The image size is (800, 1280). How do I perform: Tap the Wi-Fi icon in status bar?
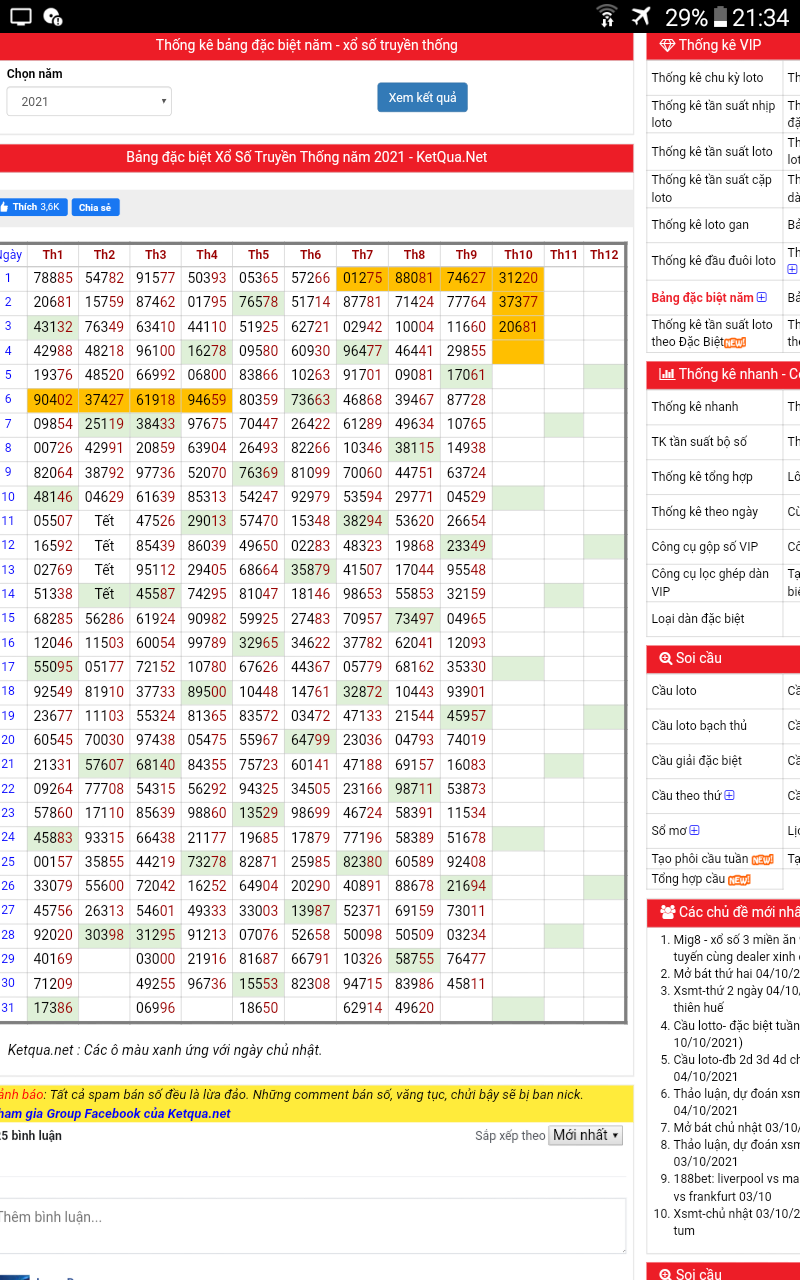(607, 16)
